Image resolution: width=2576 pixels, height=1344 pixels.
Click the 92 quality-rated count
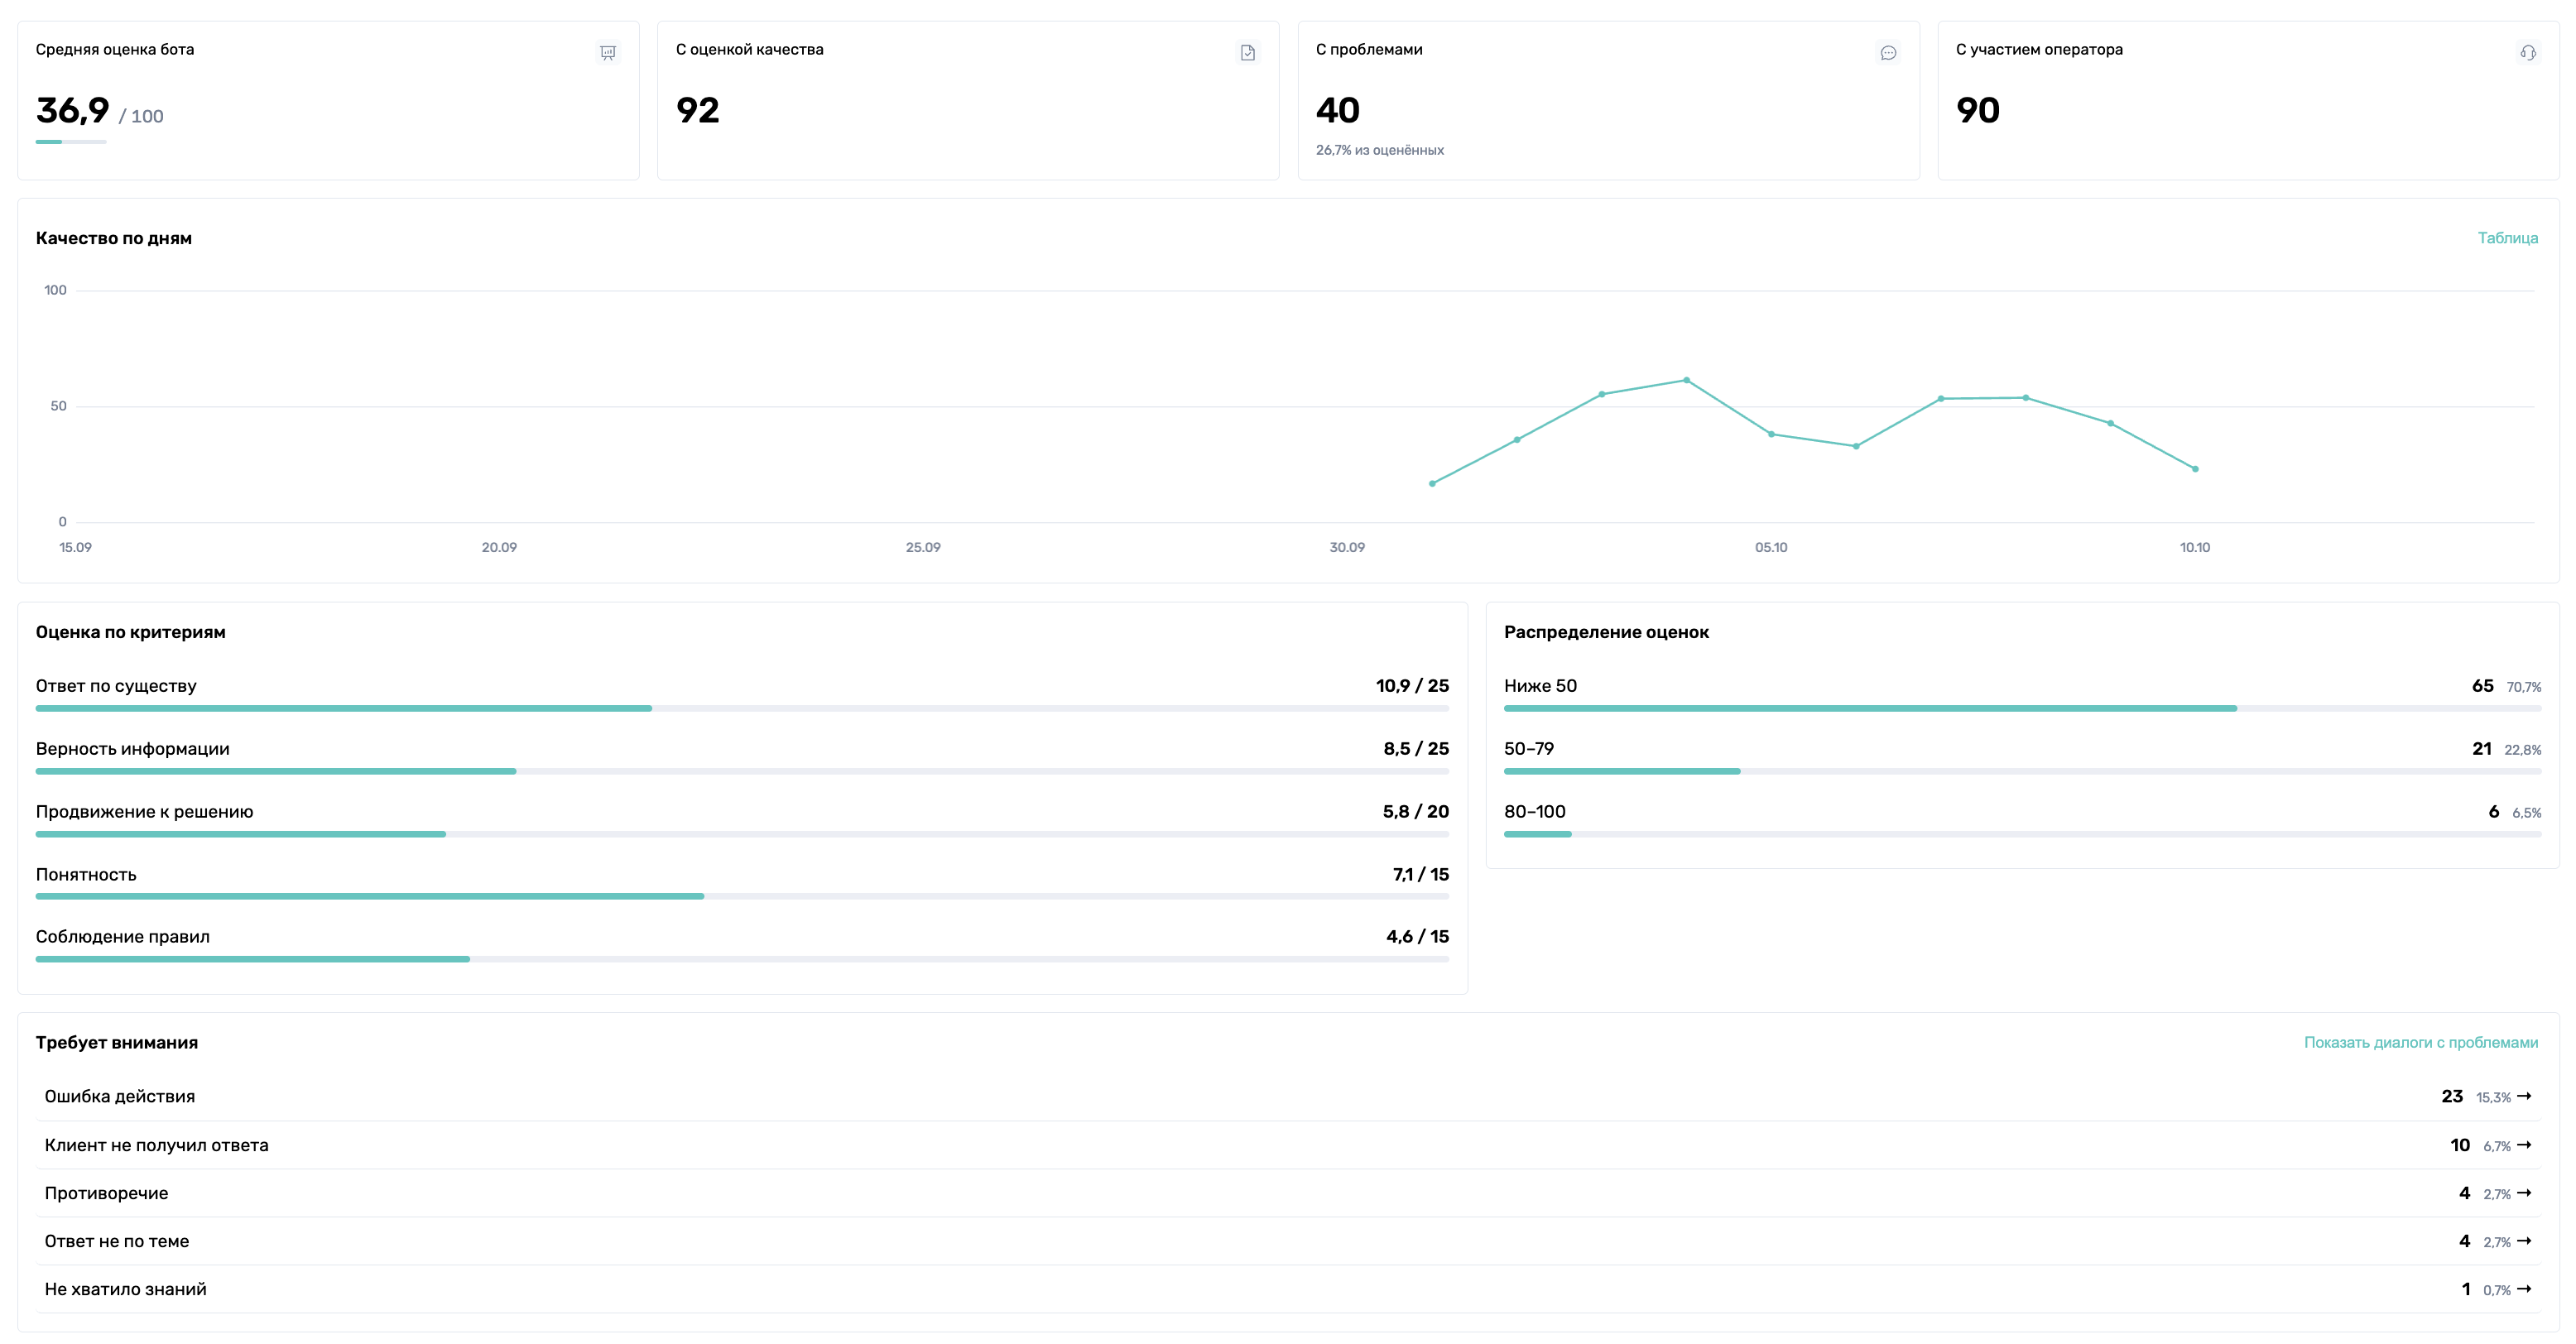pyautogui.click(x=697, y=110)
